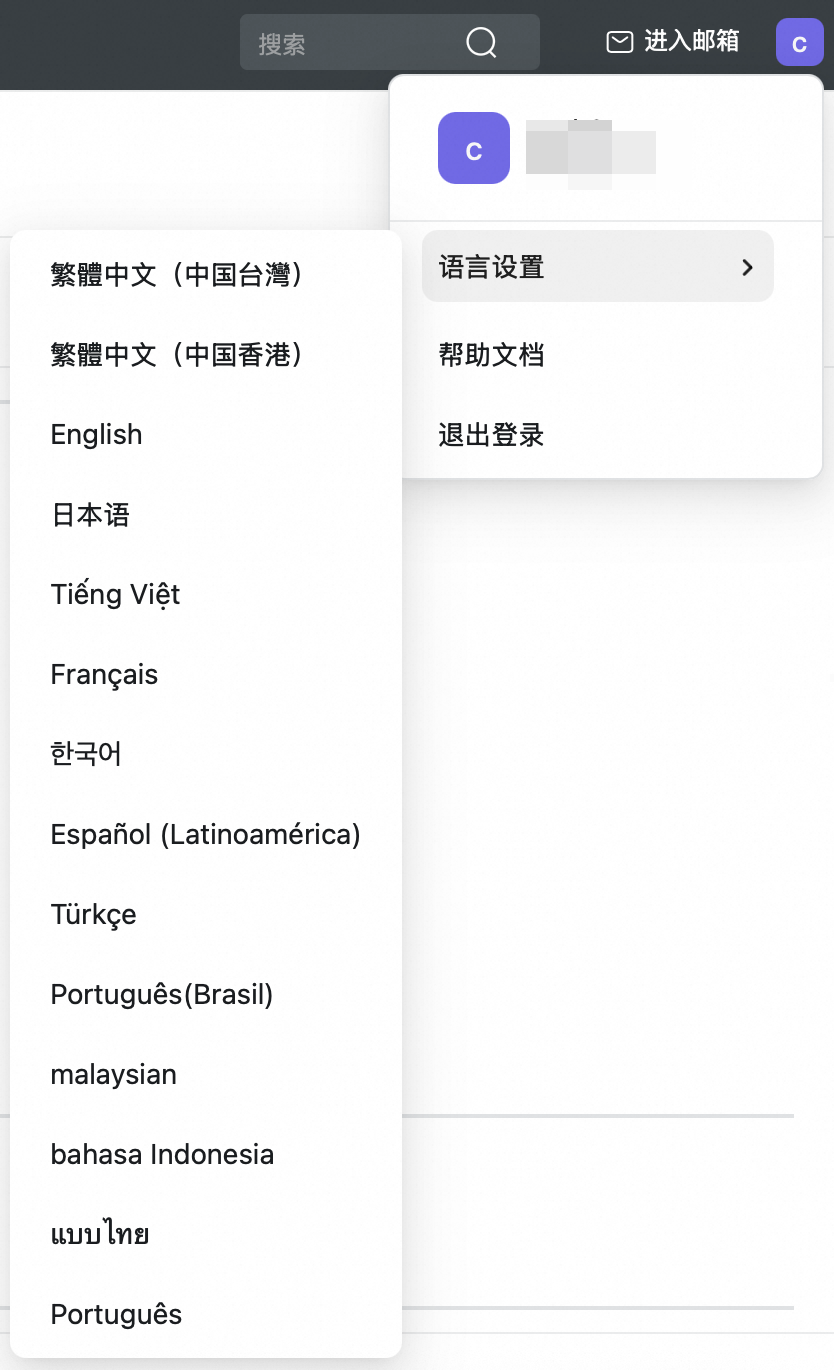Click the search magnifier icon
Viewport: 834px width, 1370px height.
point(481,42)
